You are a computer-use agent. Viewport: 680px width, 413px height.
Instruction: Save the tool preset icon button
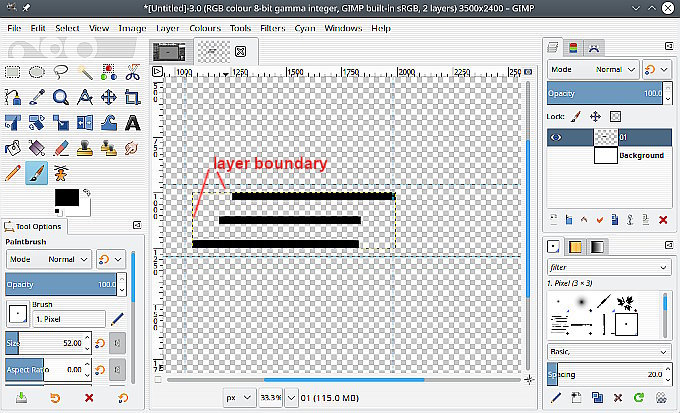[21, 397]
